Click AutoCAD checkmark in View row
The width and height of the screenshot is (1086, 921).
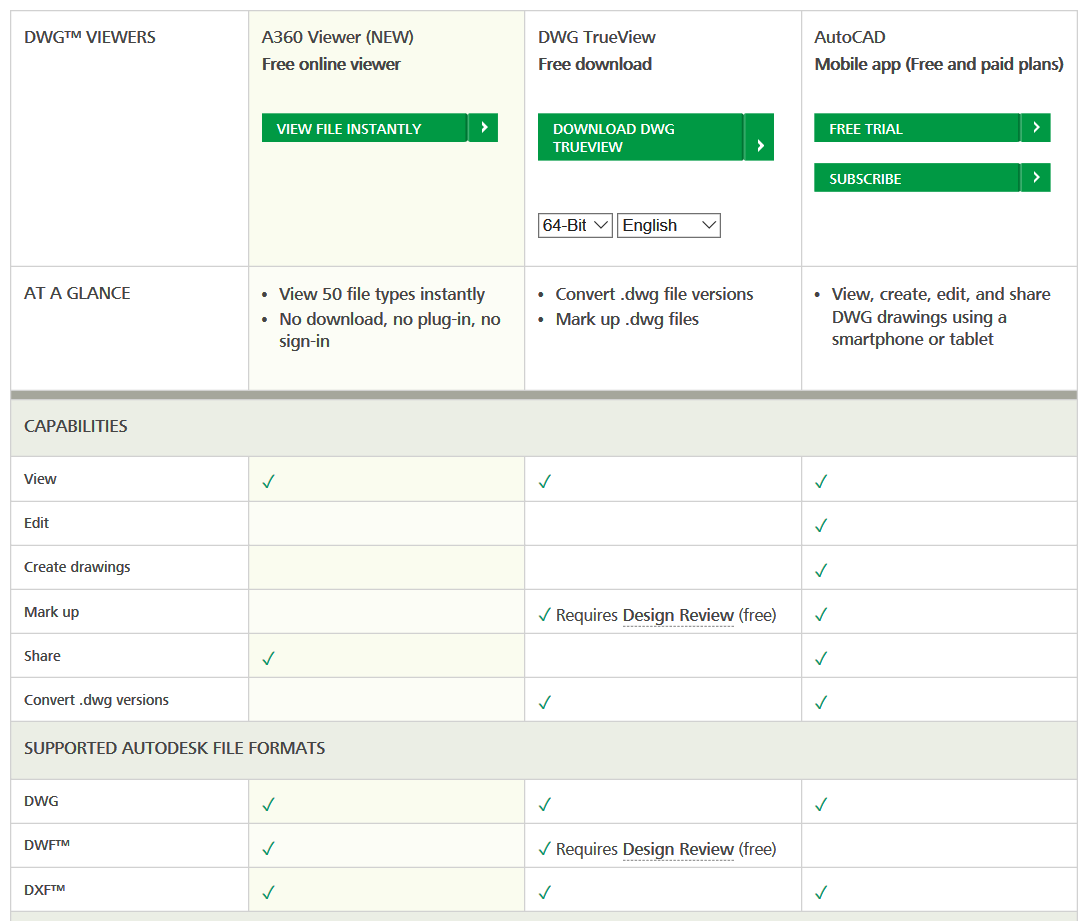point(821,481)
